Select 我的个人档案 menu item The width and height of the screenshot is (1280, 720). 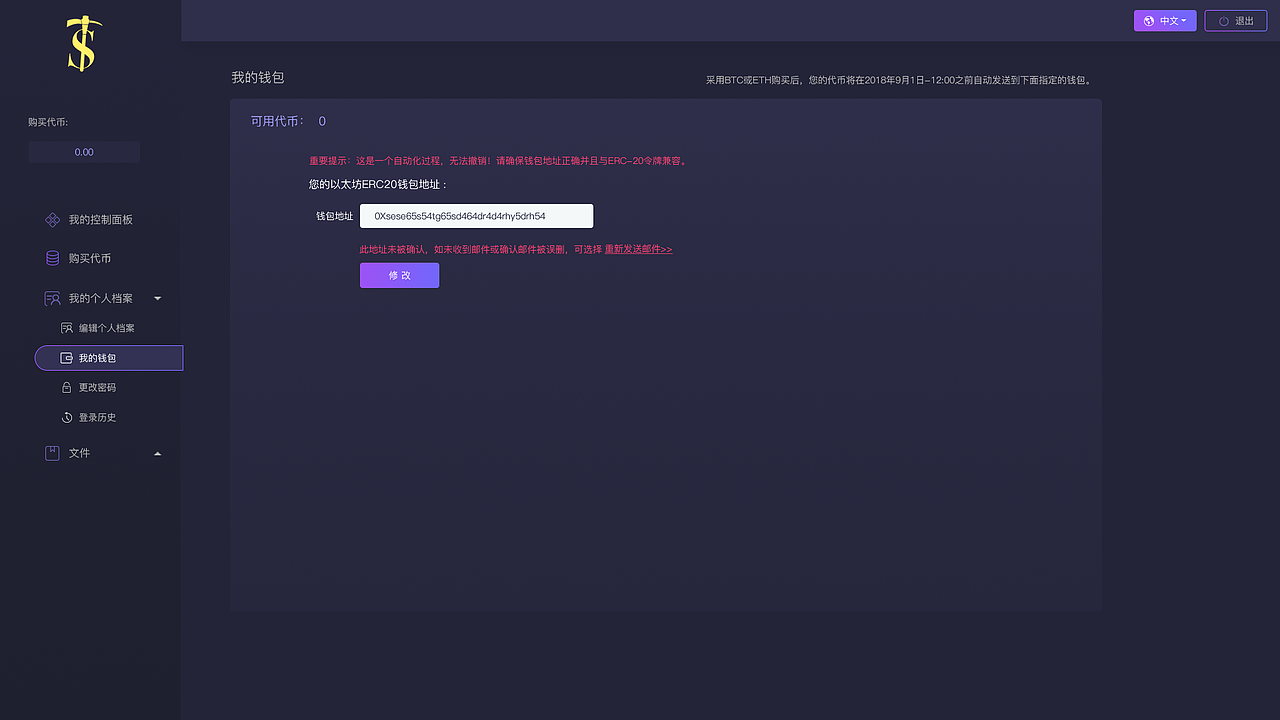tap(100, 298)
